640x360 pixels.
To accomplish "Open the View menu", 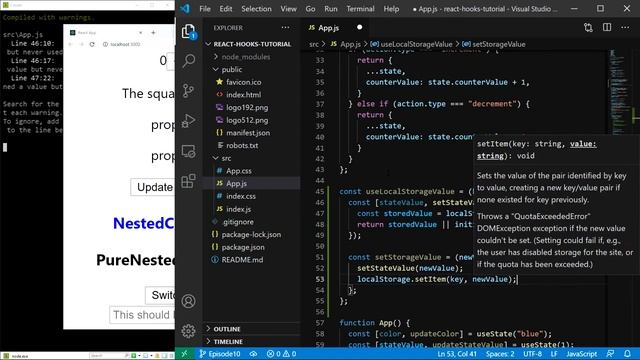I will (x=288, y=9).
